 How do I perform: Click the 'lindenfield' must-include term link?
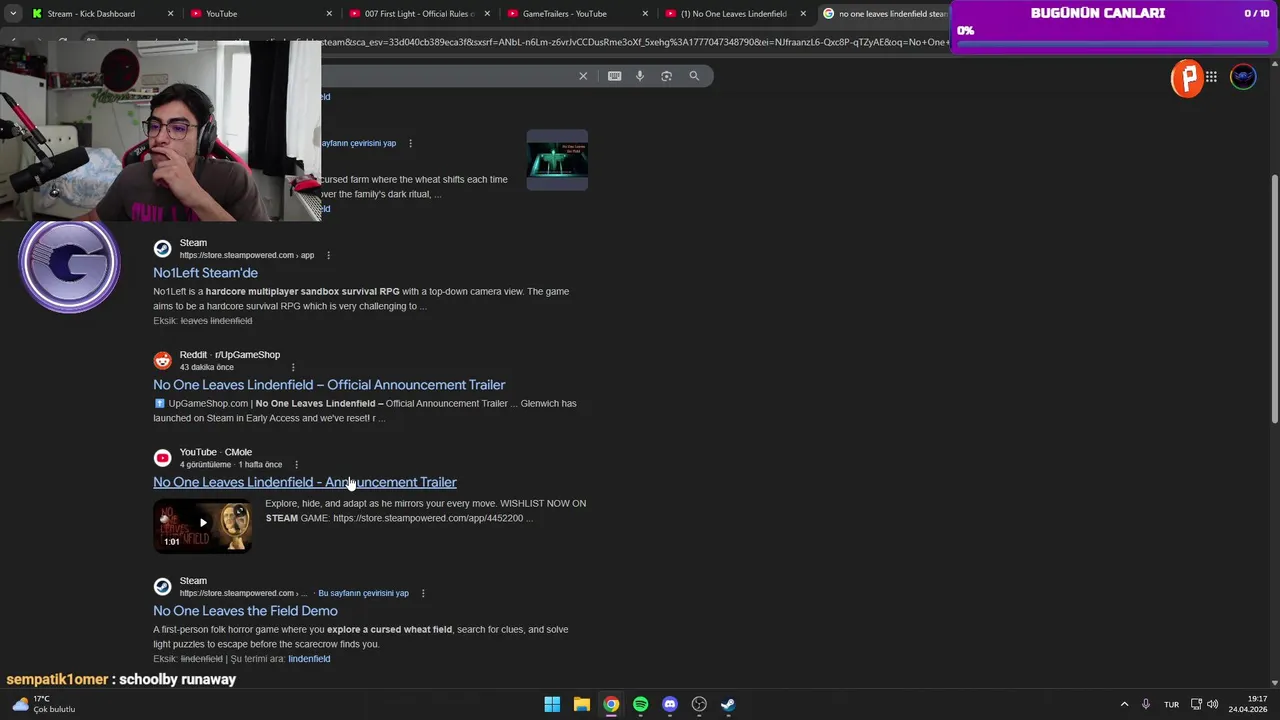click(x=309, y=659)
